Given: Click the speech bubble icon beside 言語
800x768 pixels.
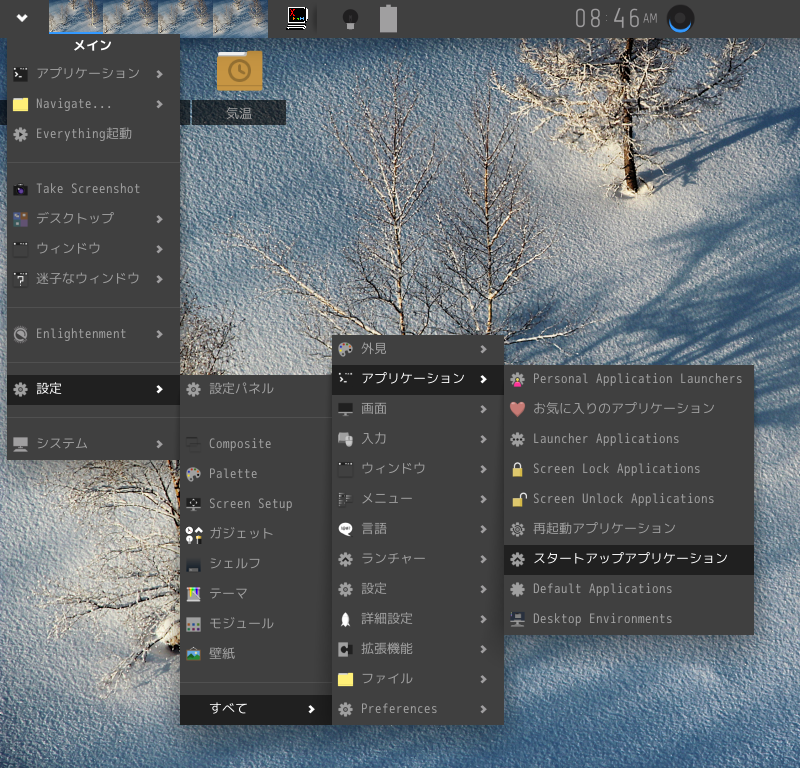Looking at the screenshot, I should coord(345,529).
